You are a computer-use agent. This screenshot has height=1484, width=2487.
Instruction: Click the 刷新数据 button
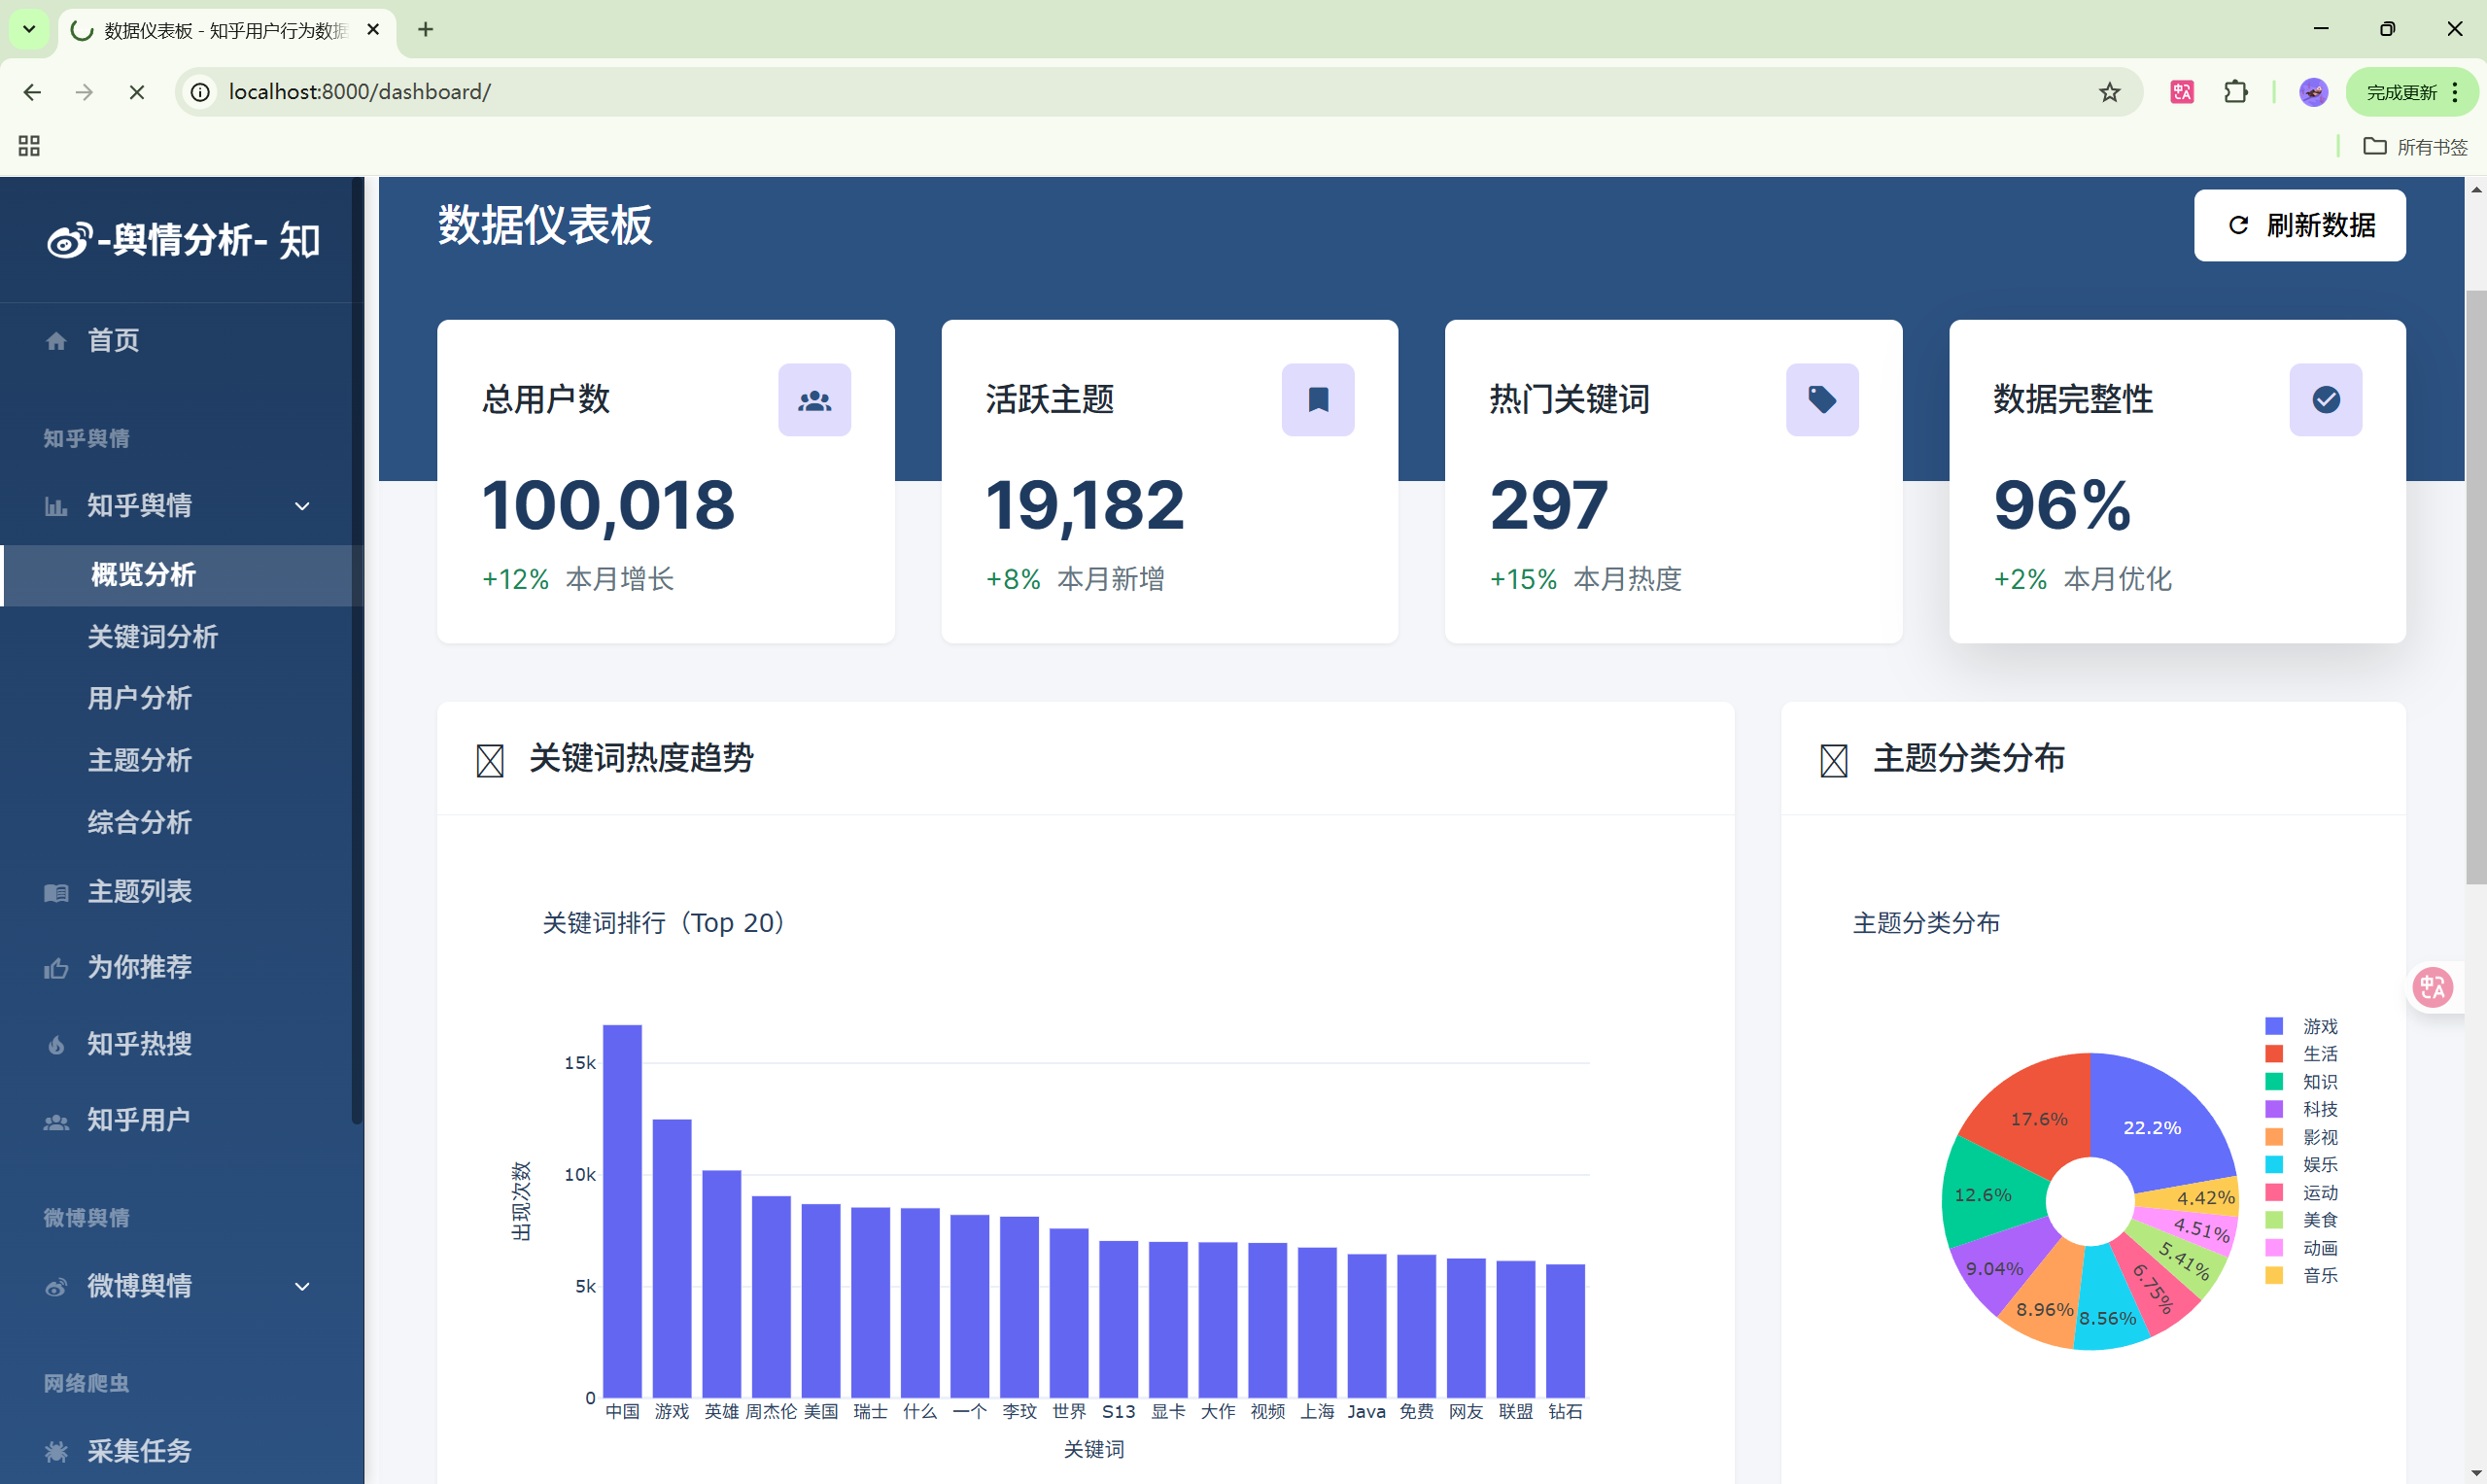pos(2298,225)
